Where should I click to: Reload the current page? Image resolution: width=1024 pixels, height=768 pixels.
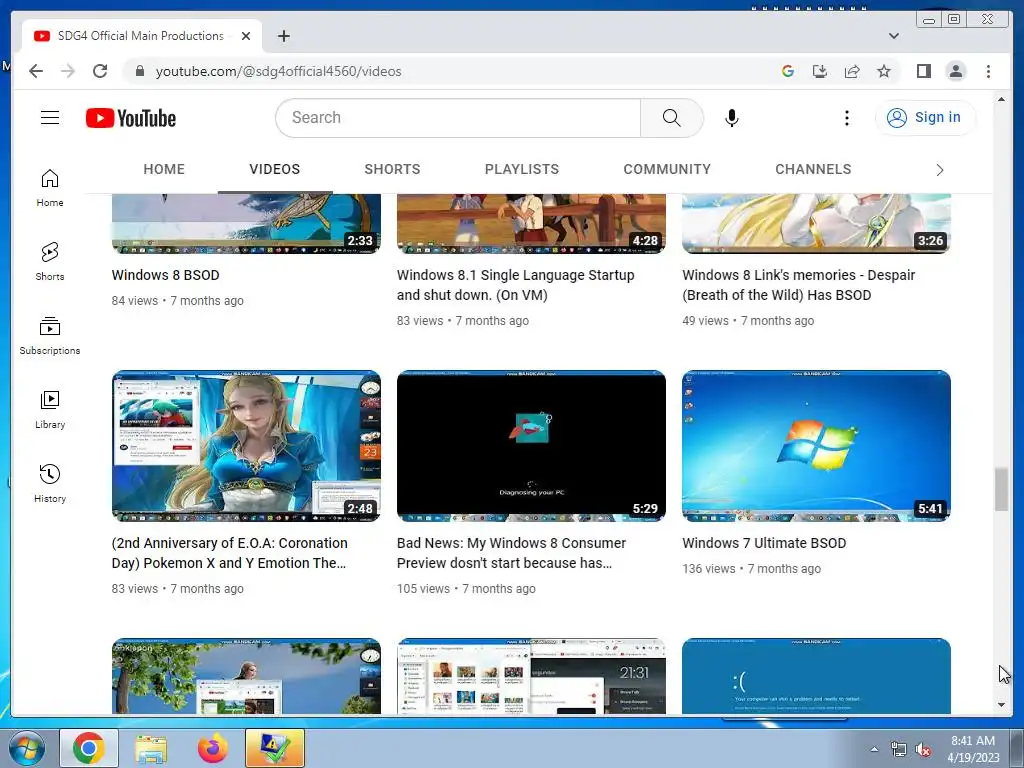[100, 71]
